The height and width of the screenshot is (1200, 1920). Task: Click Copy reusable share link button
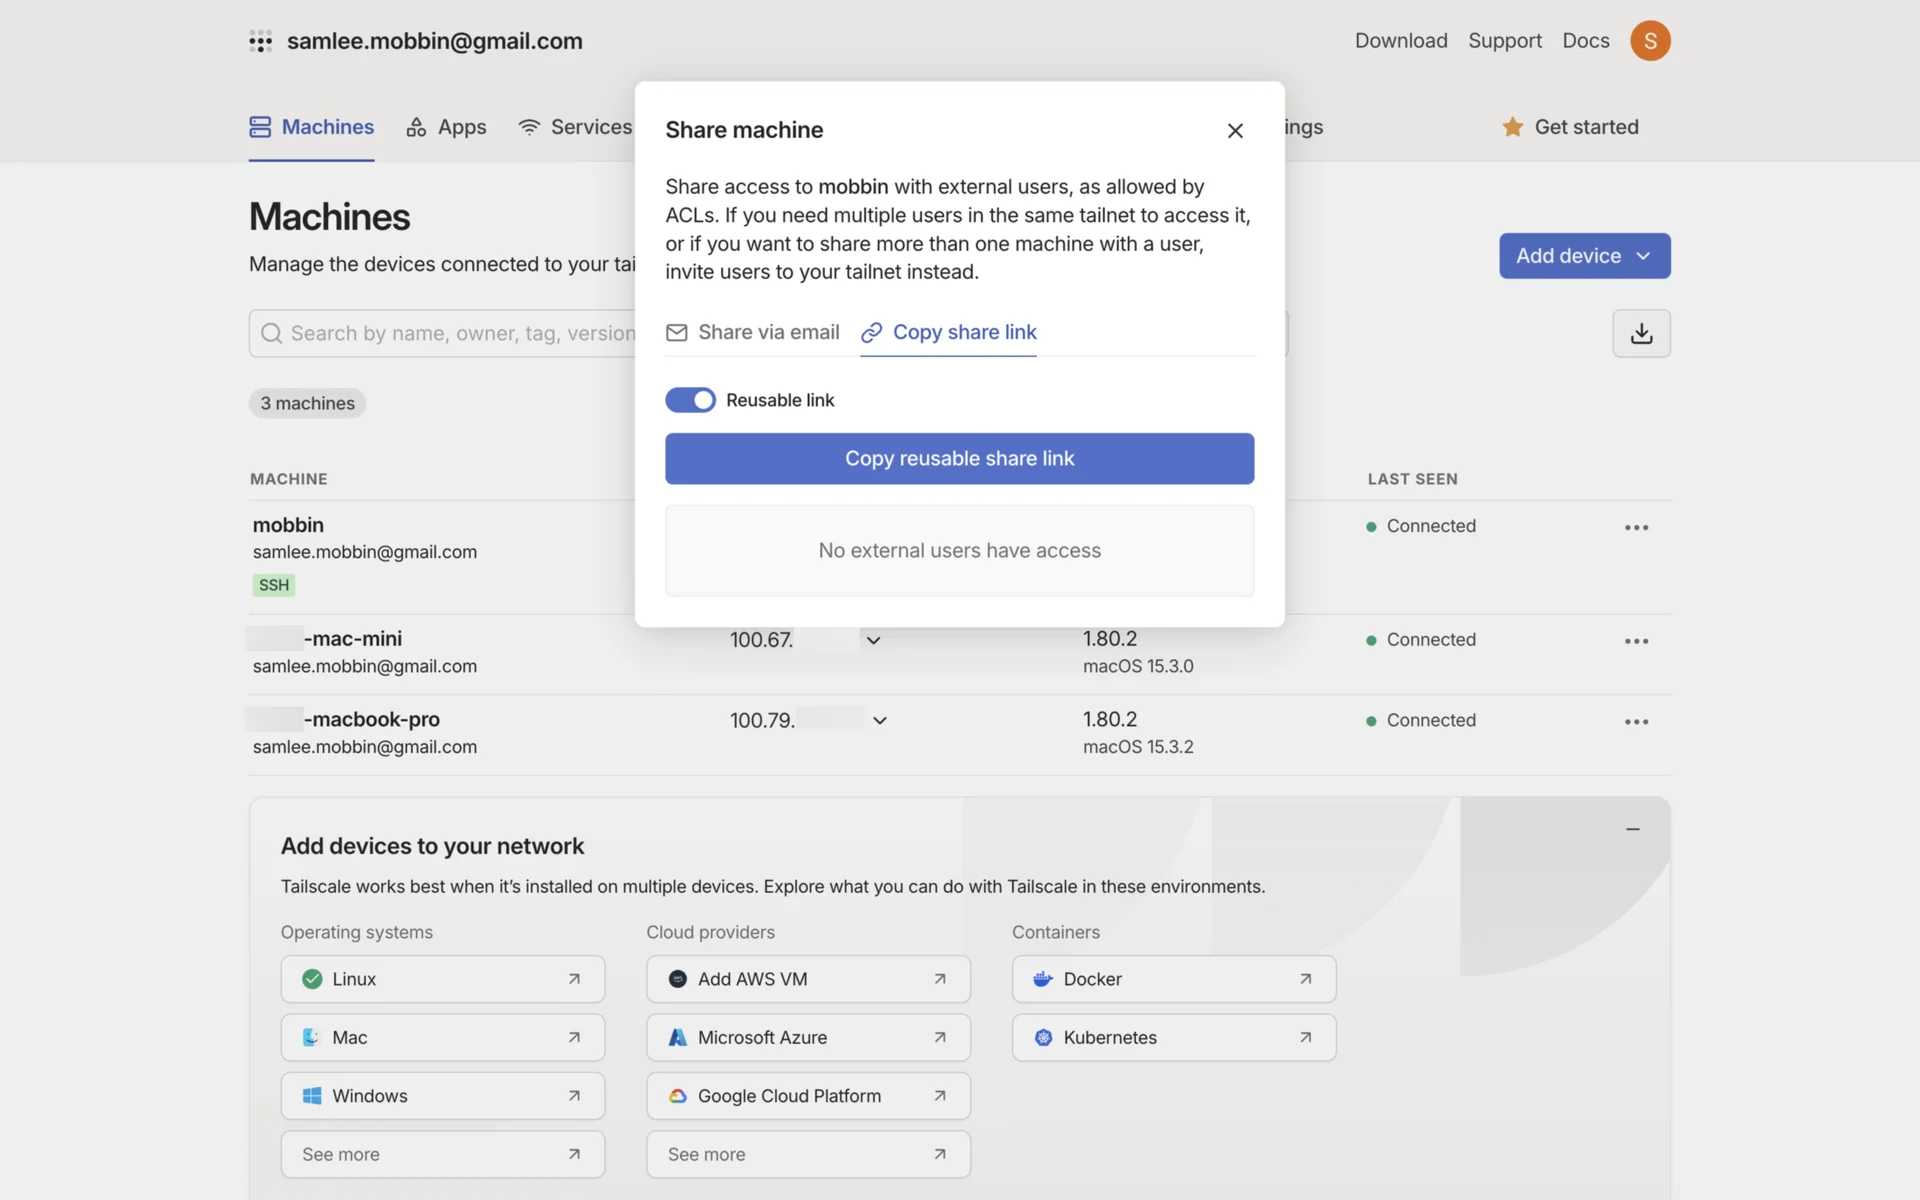pos(959,459)
